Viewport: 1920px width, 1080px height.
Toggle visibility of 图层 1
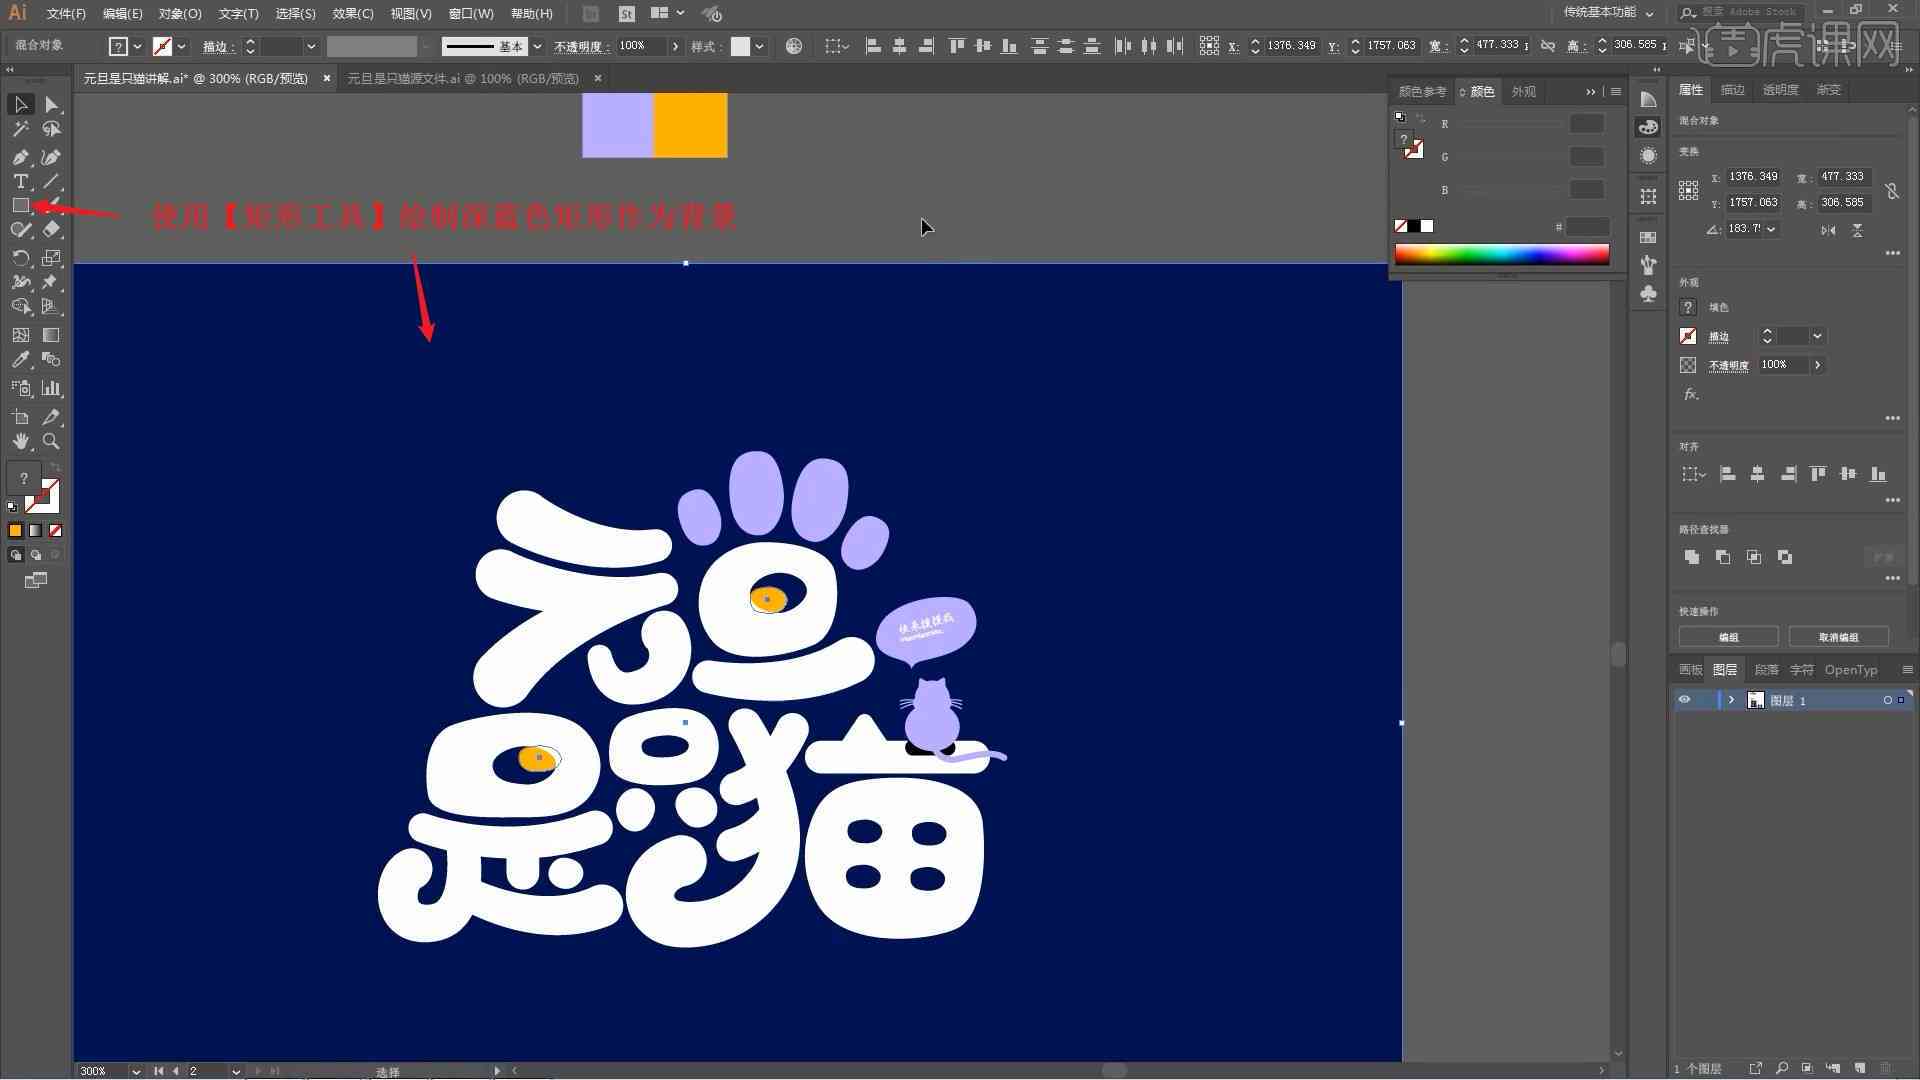(1684, 699)
